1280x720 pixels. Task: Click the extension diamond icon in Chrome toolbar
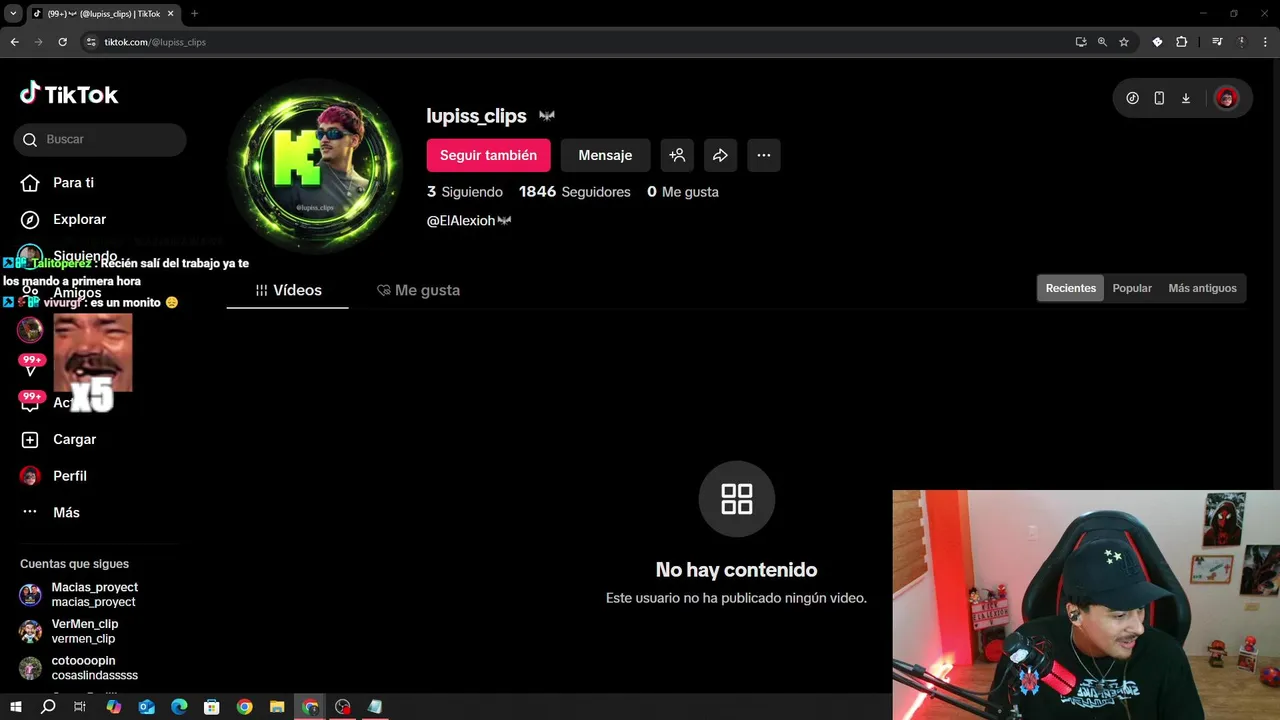coord(1157,42)
